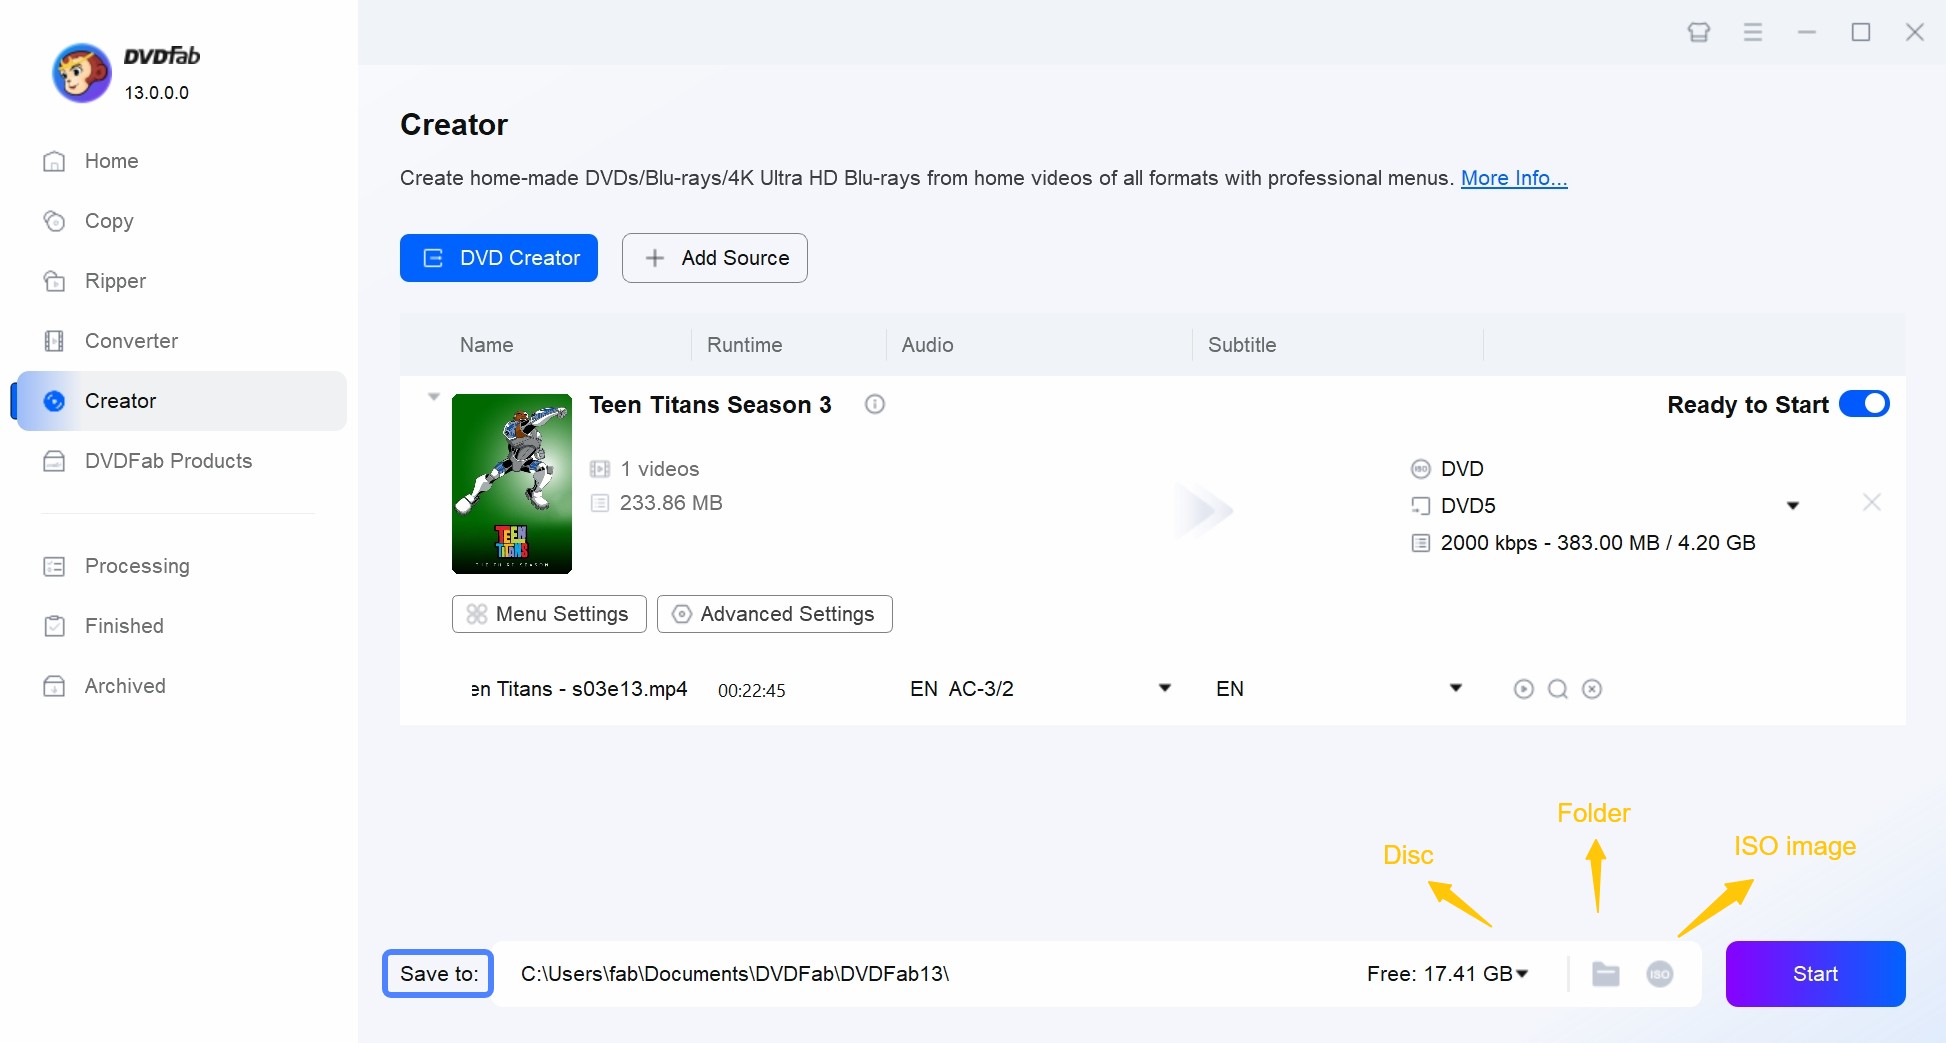Image resolution: width=1946 pixels, height=1043 pixels.
Task: Open the Archived section
Action: click(x=124, y=686)
